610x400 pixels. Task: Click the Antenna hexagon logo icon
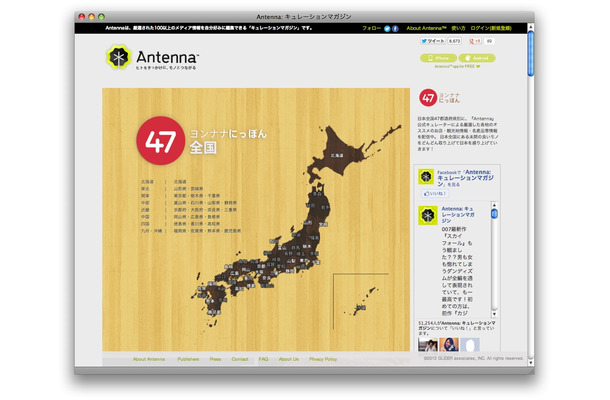118,57
